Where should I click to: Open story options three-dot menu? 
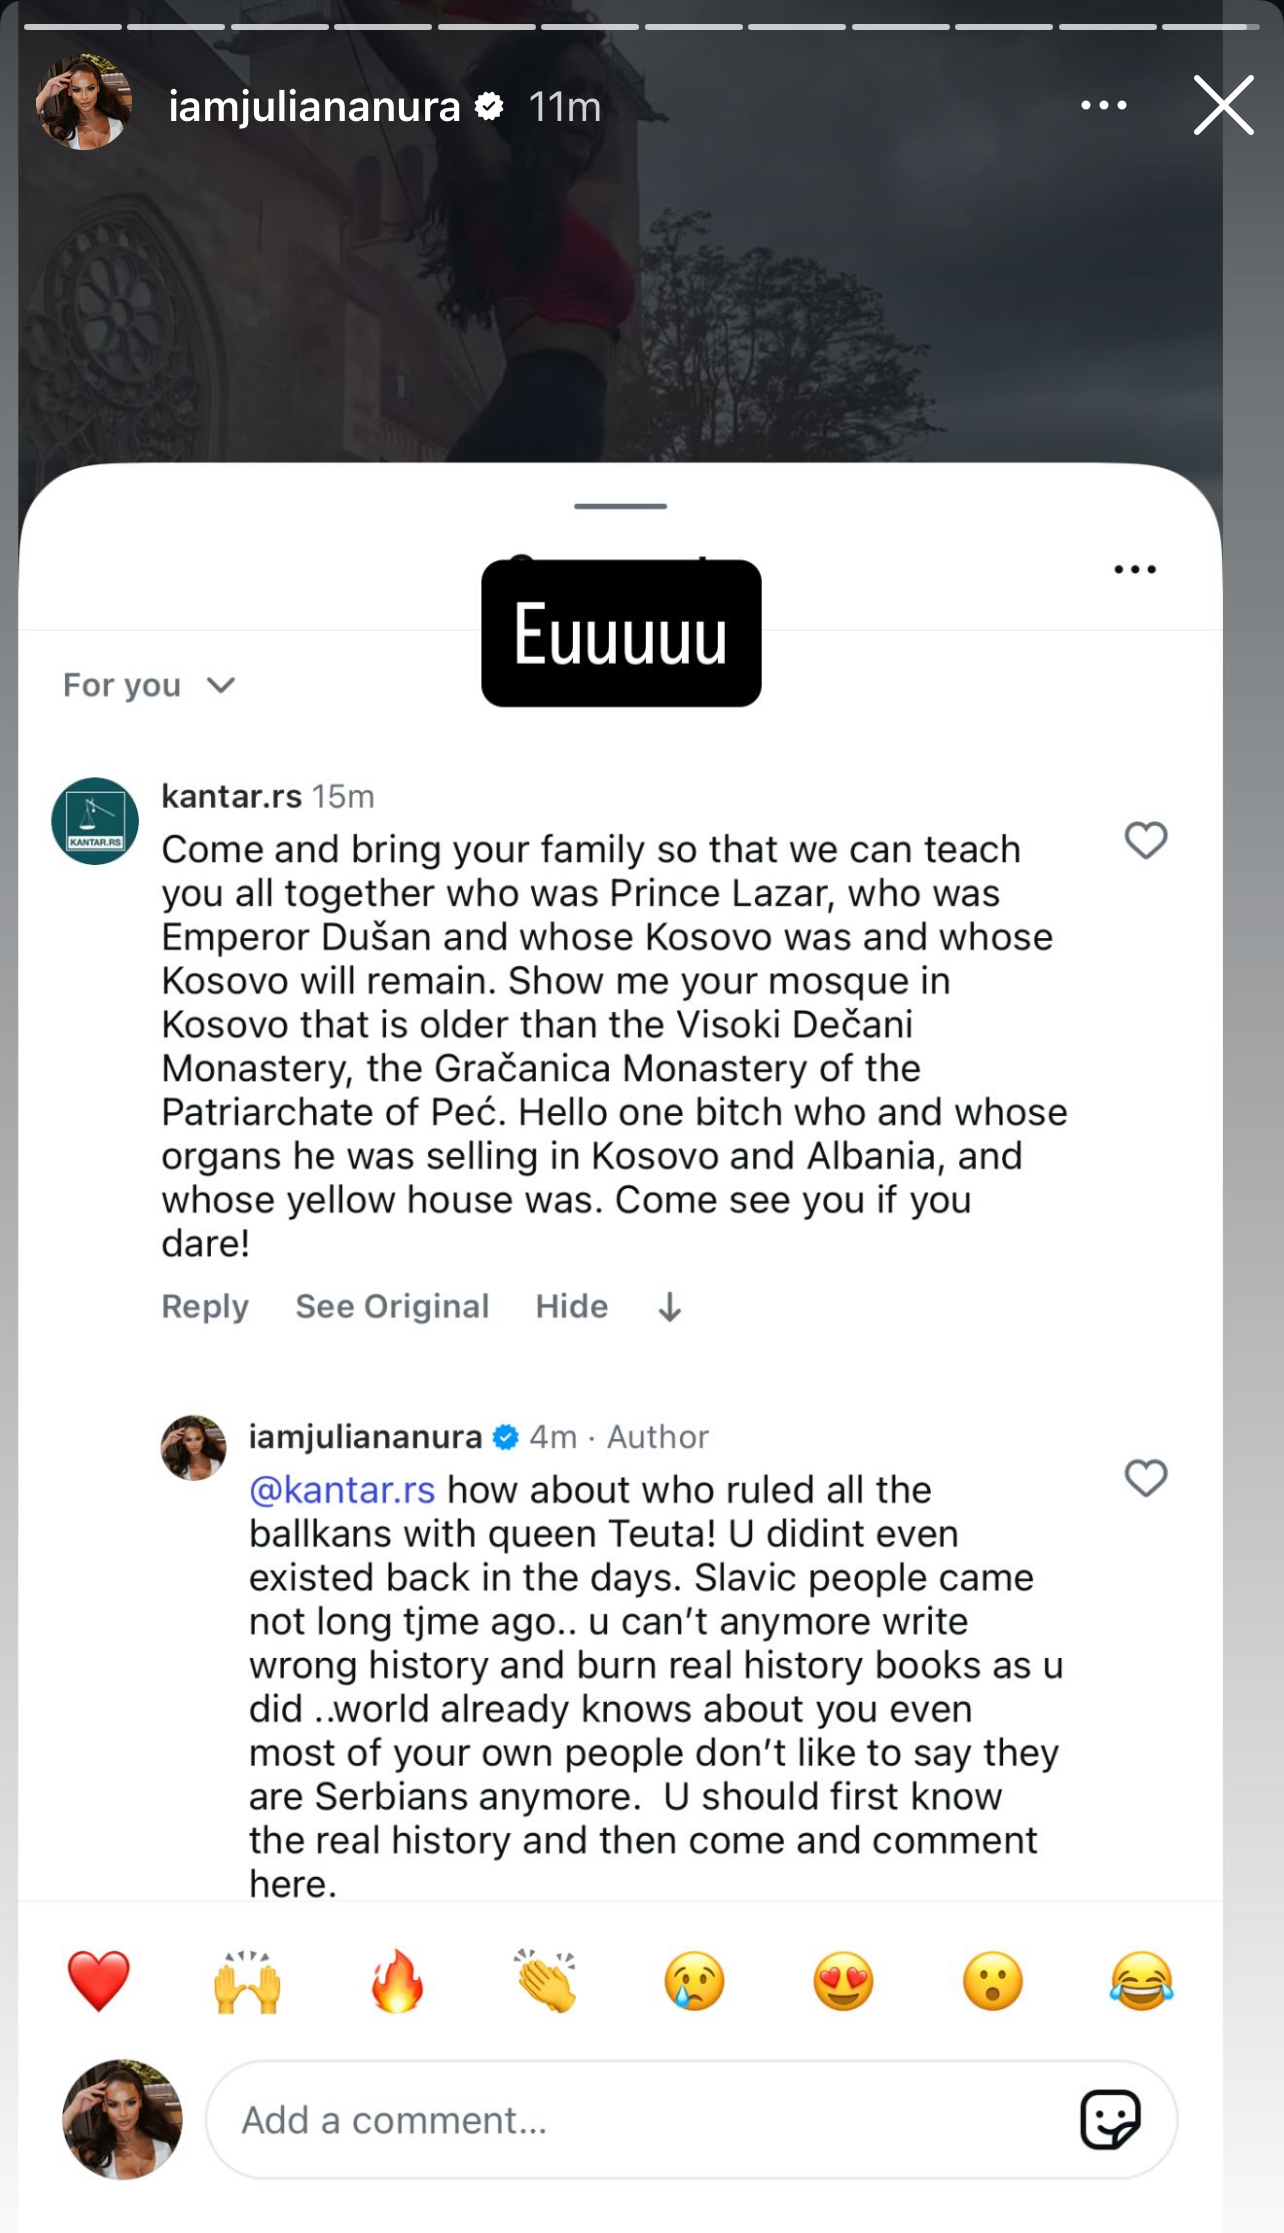click(x=1103, y=105)
